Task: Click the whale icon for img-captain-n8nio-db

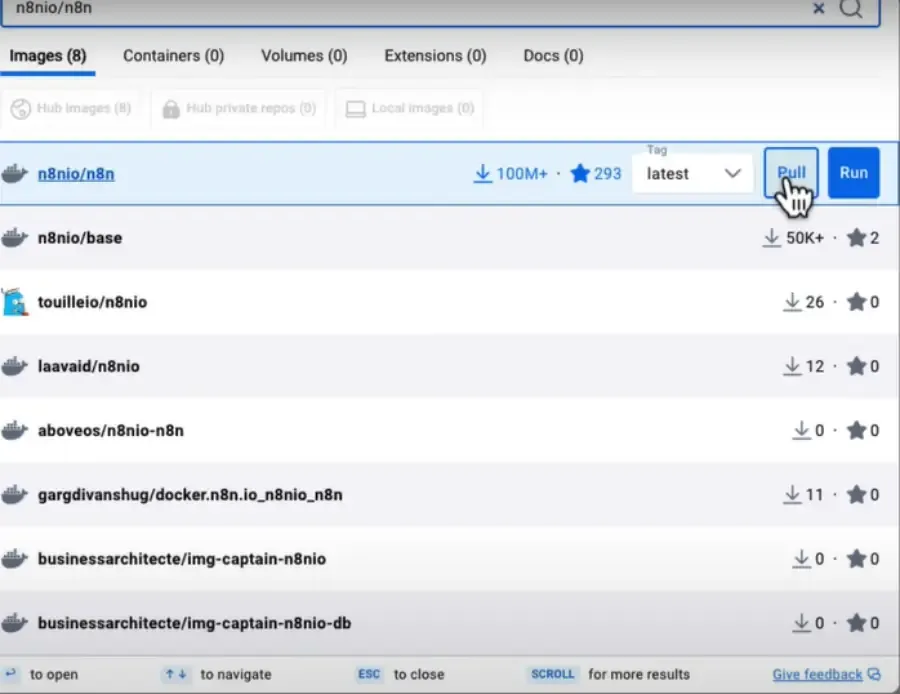Action: pyautogui.click(x=15, y=623)
